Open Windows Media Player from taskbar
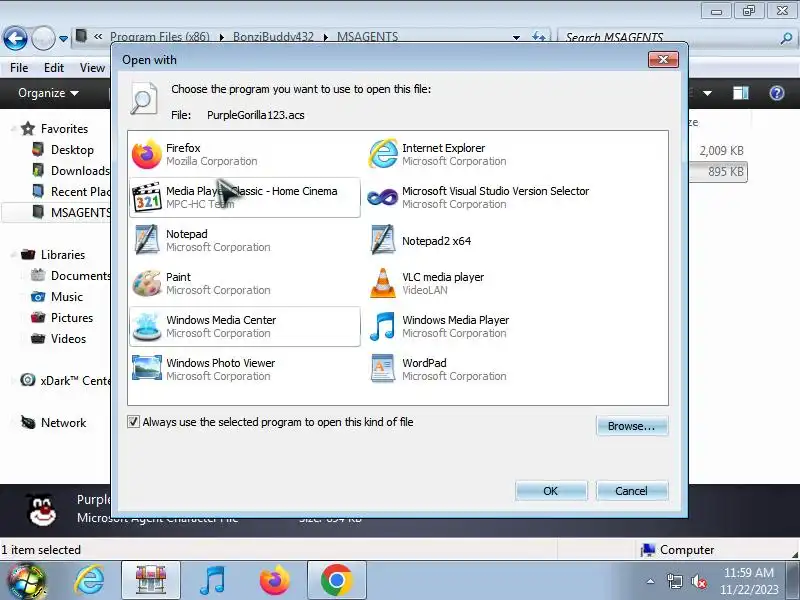The image size is (800, 600). (x=212, y=581)
